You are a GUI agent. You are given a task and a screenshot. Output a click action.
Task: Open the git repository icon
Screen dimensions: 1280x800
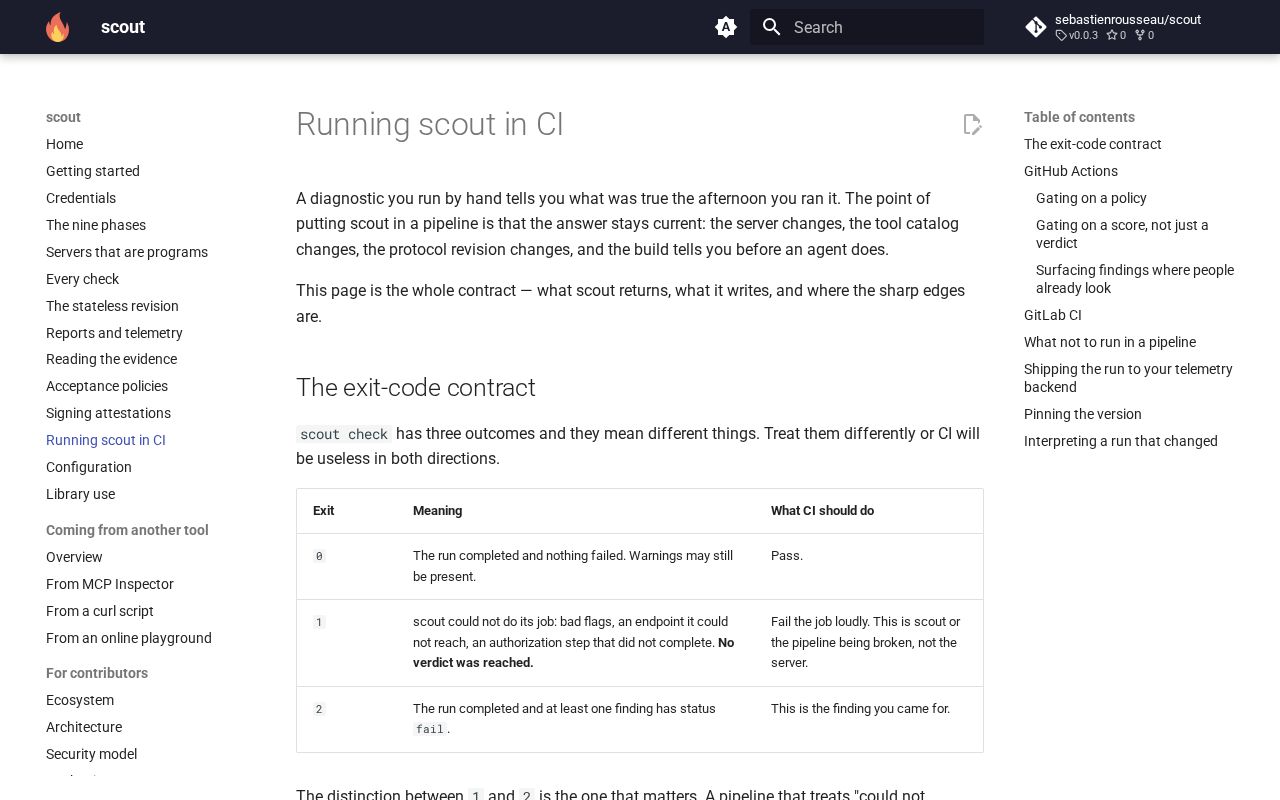(1036, 27)
